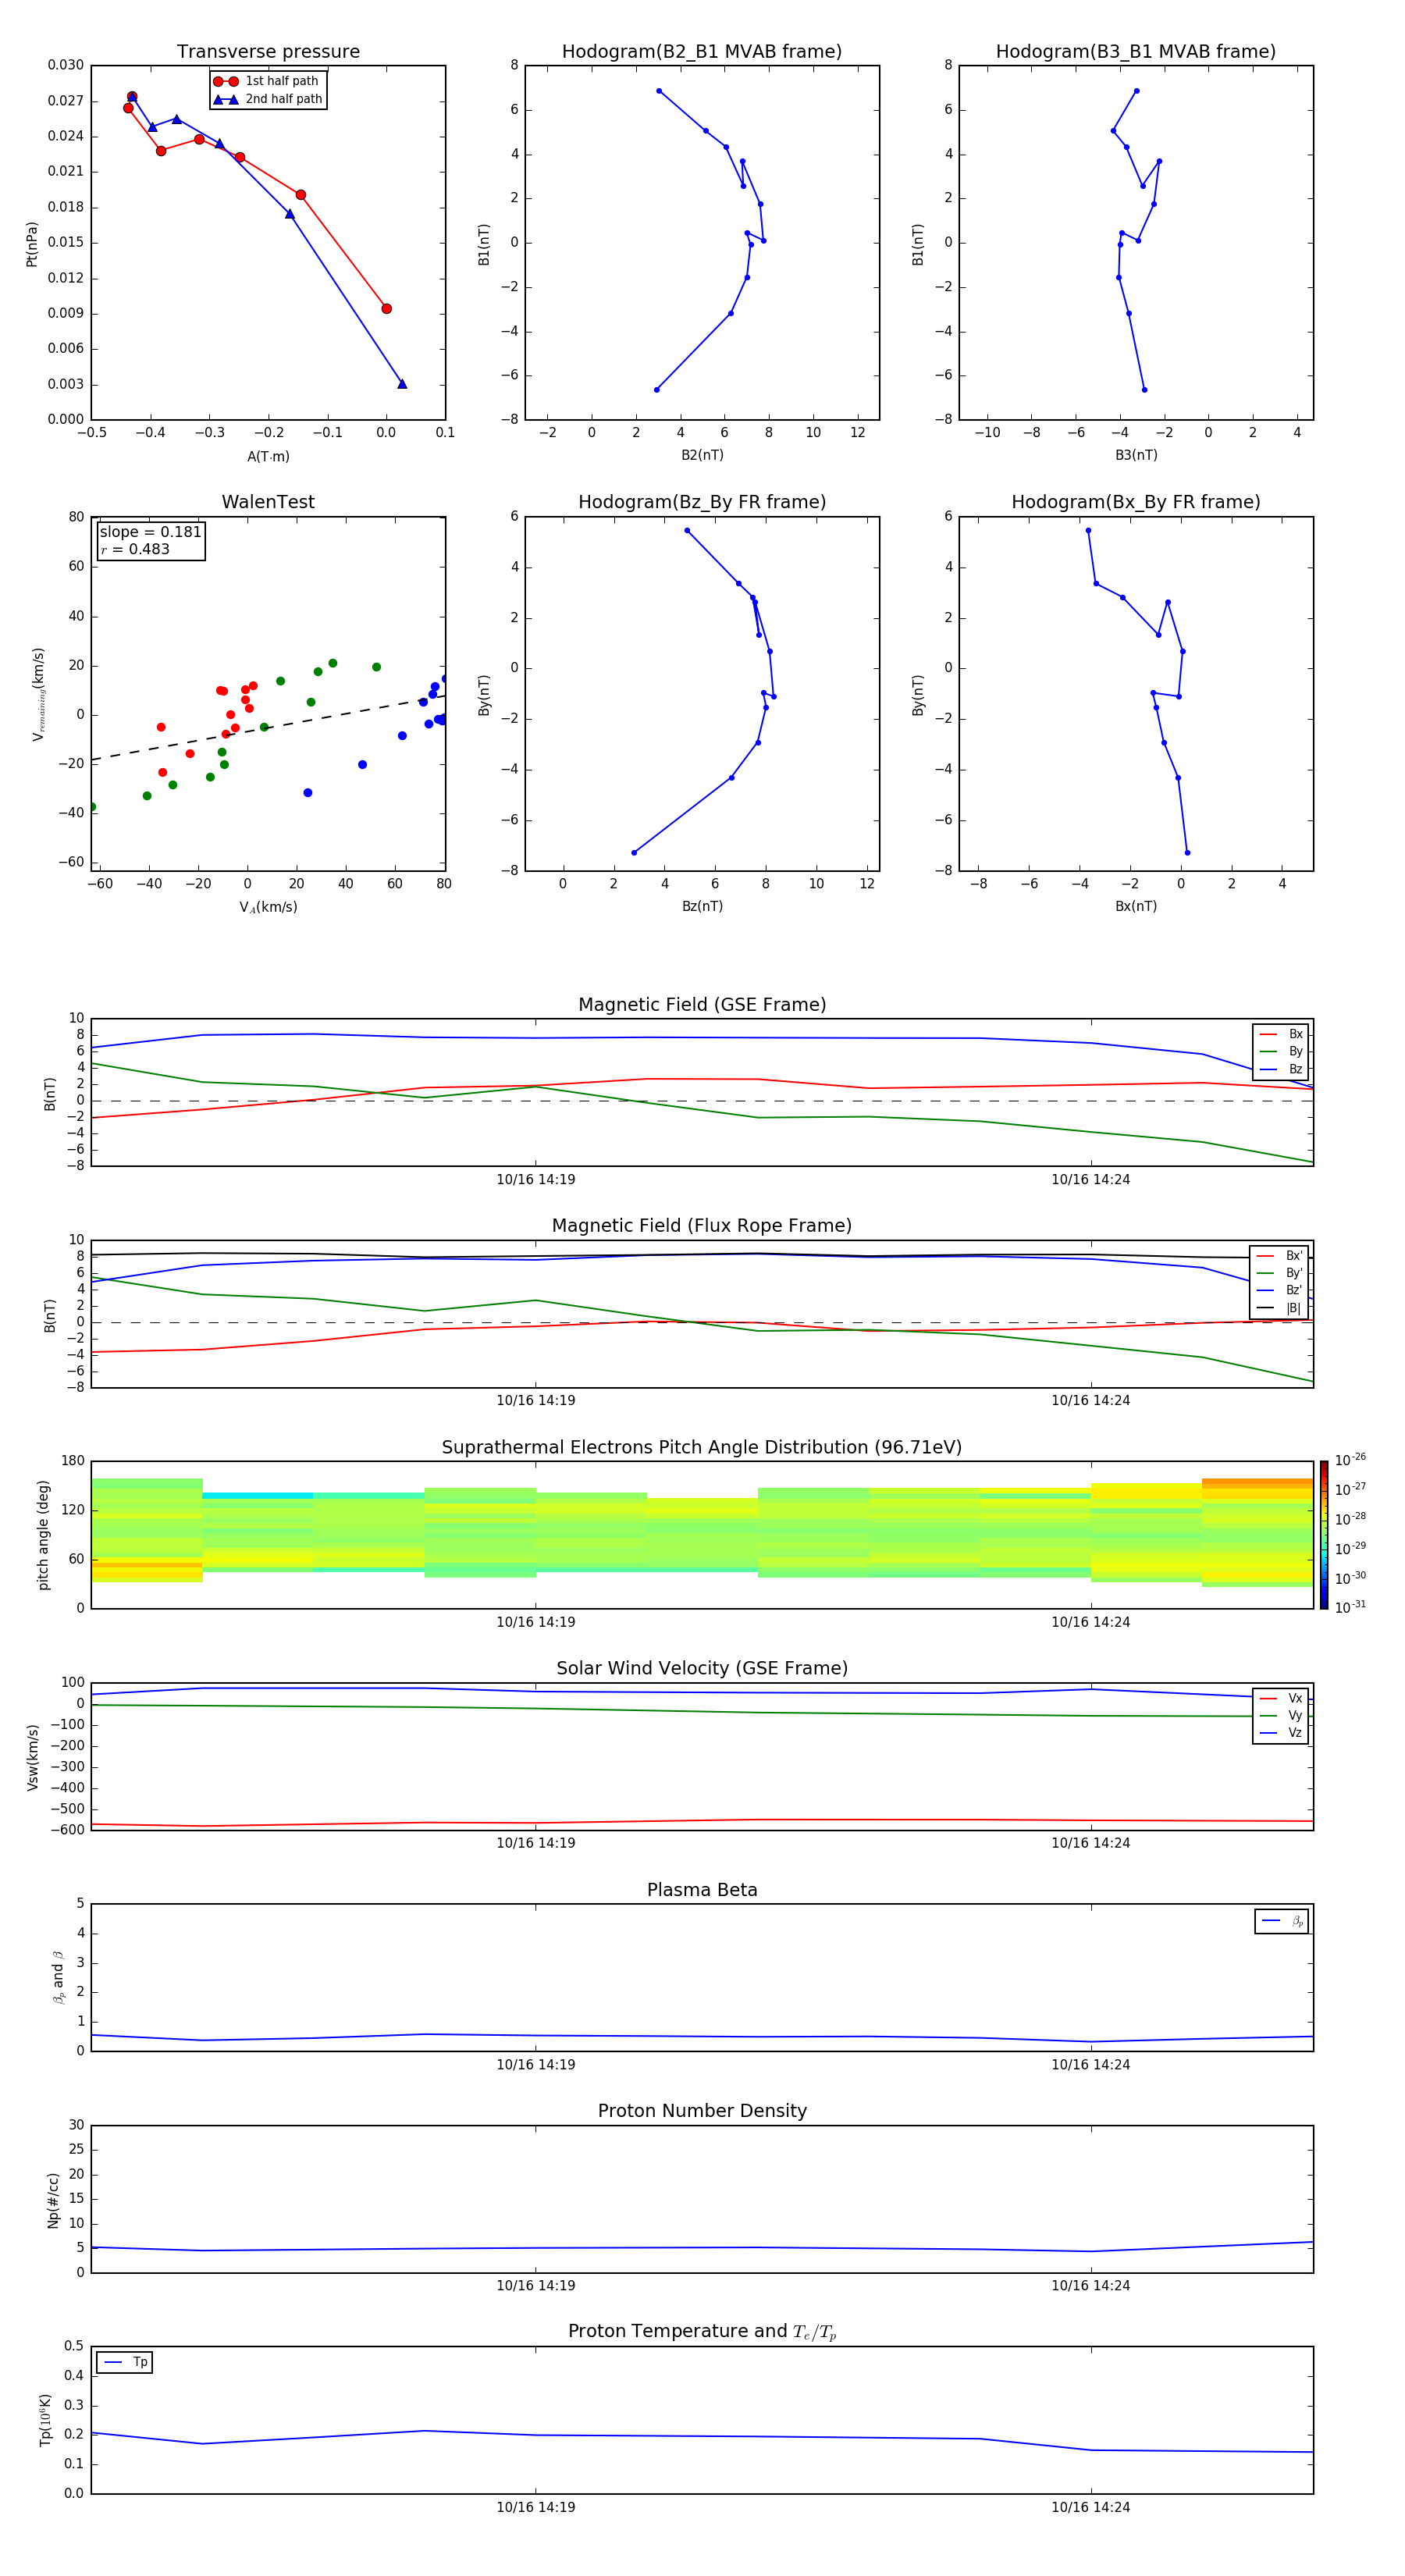Click the βp legend in Plasma Beta panel
The width and height of the screenshot is (1405, 2576).
point(1281,1921)
